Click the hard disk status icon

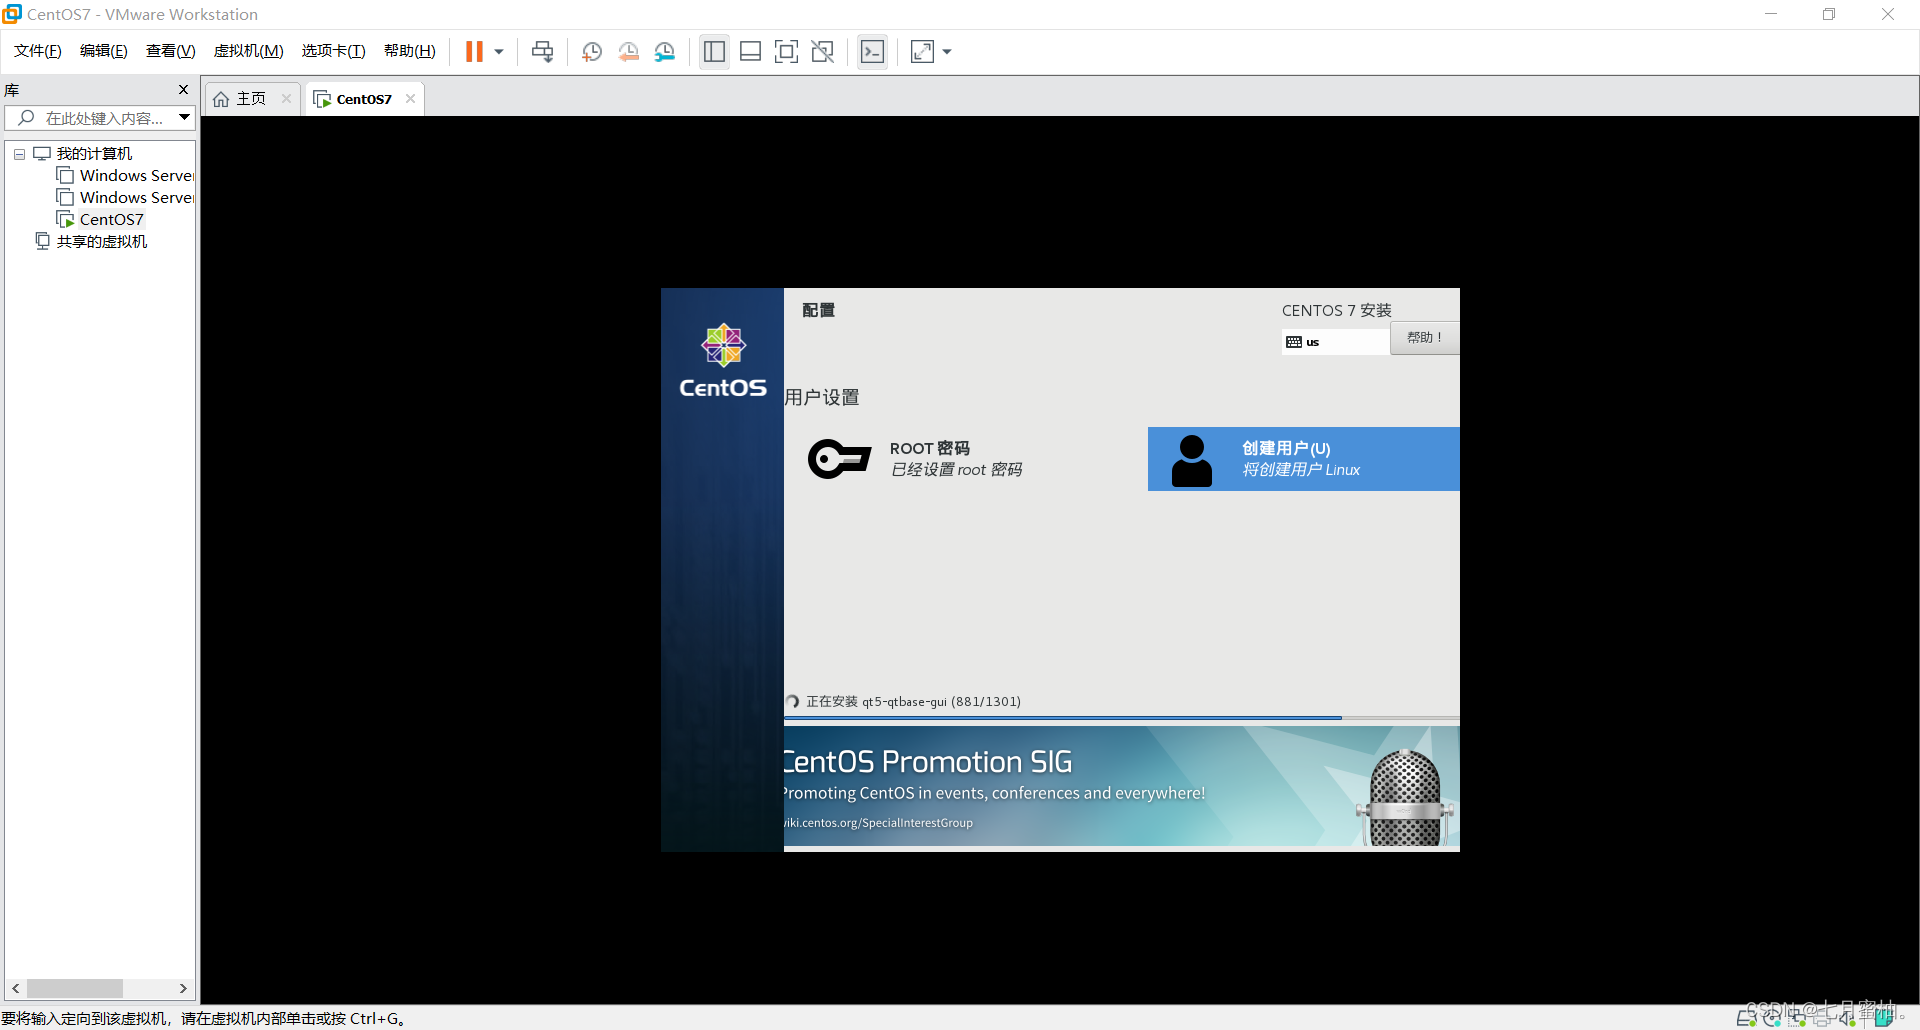point(1746,1018)
